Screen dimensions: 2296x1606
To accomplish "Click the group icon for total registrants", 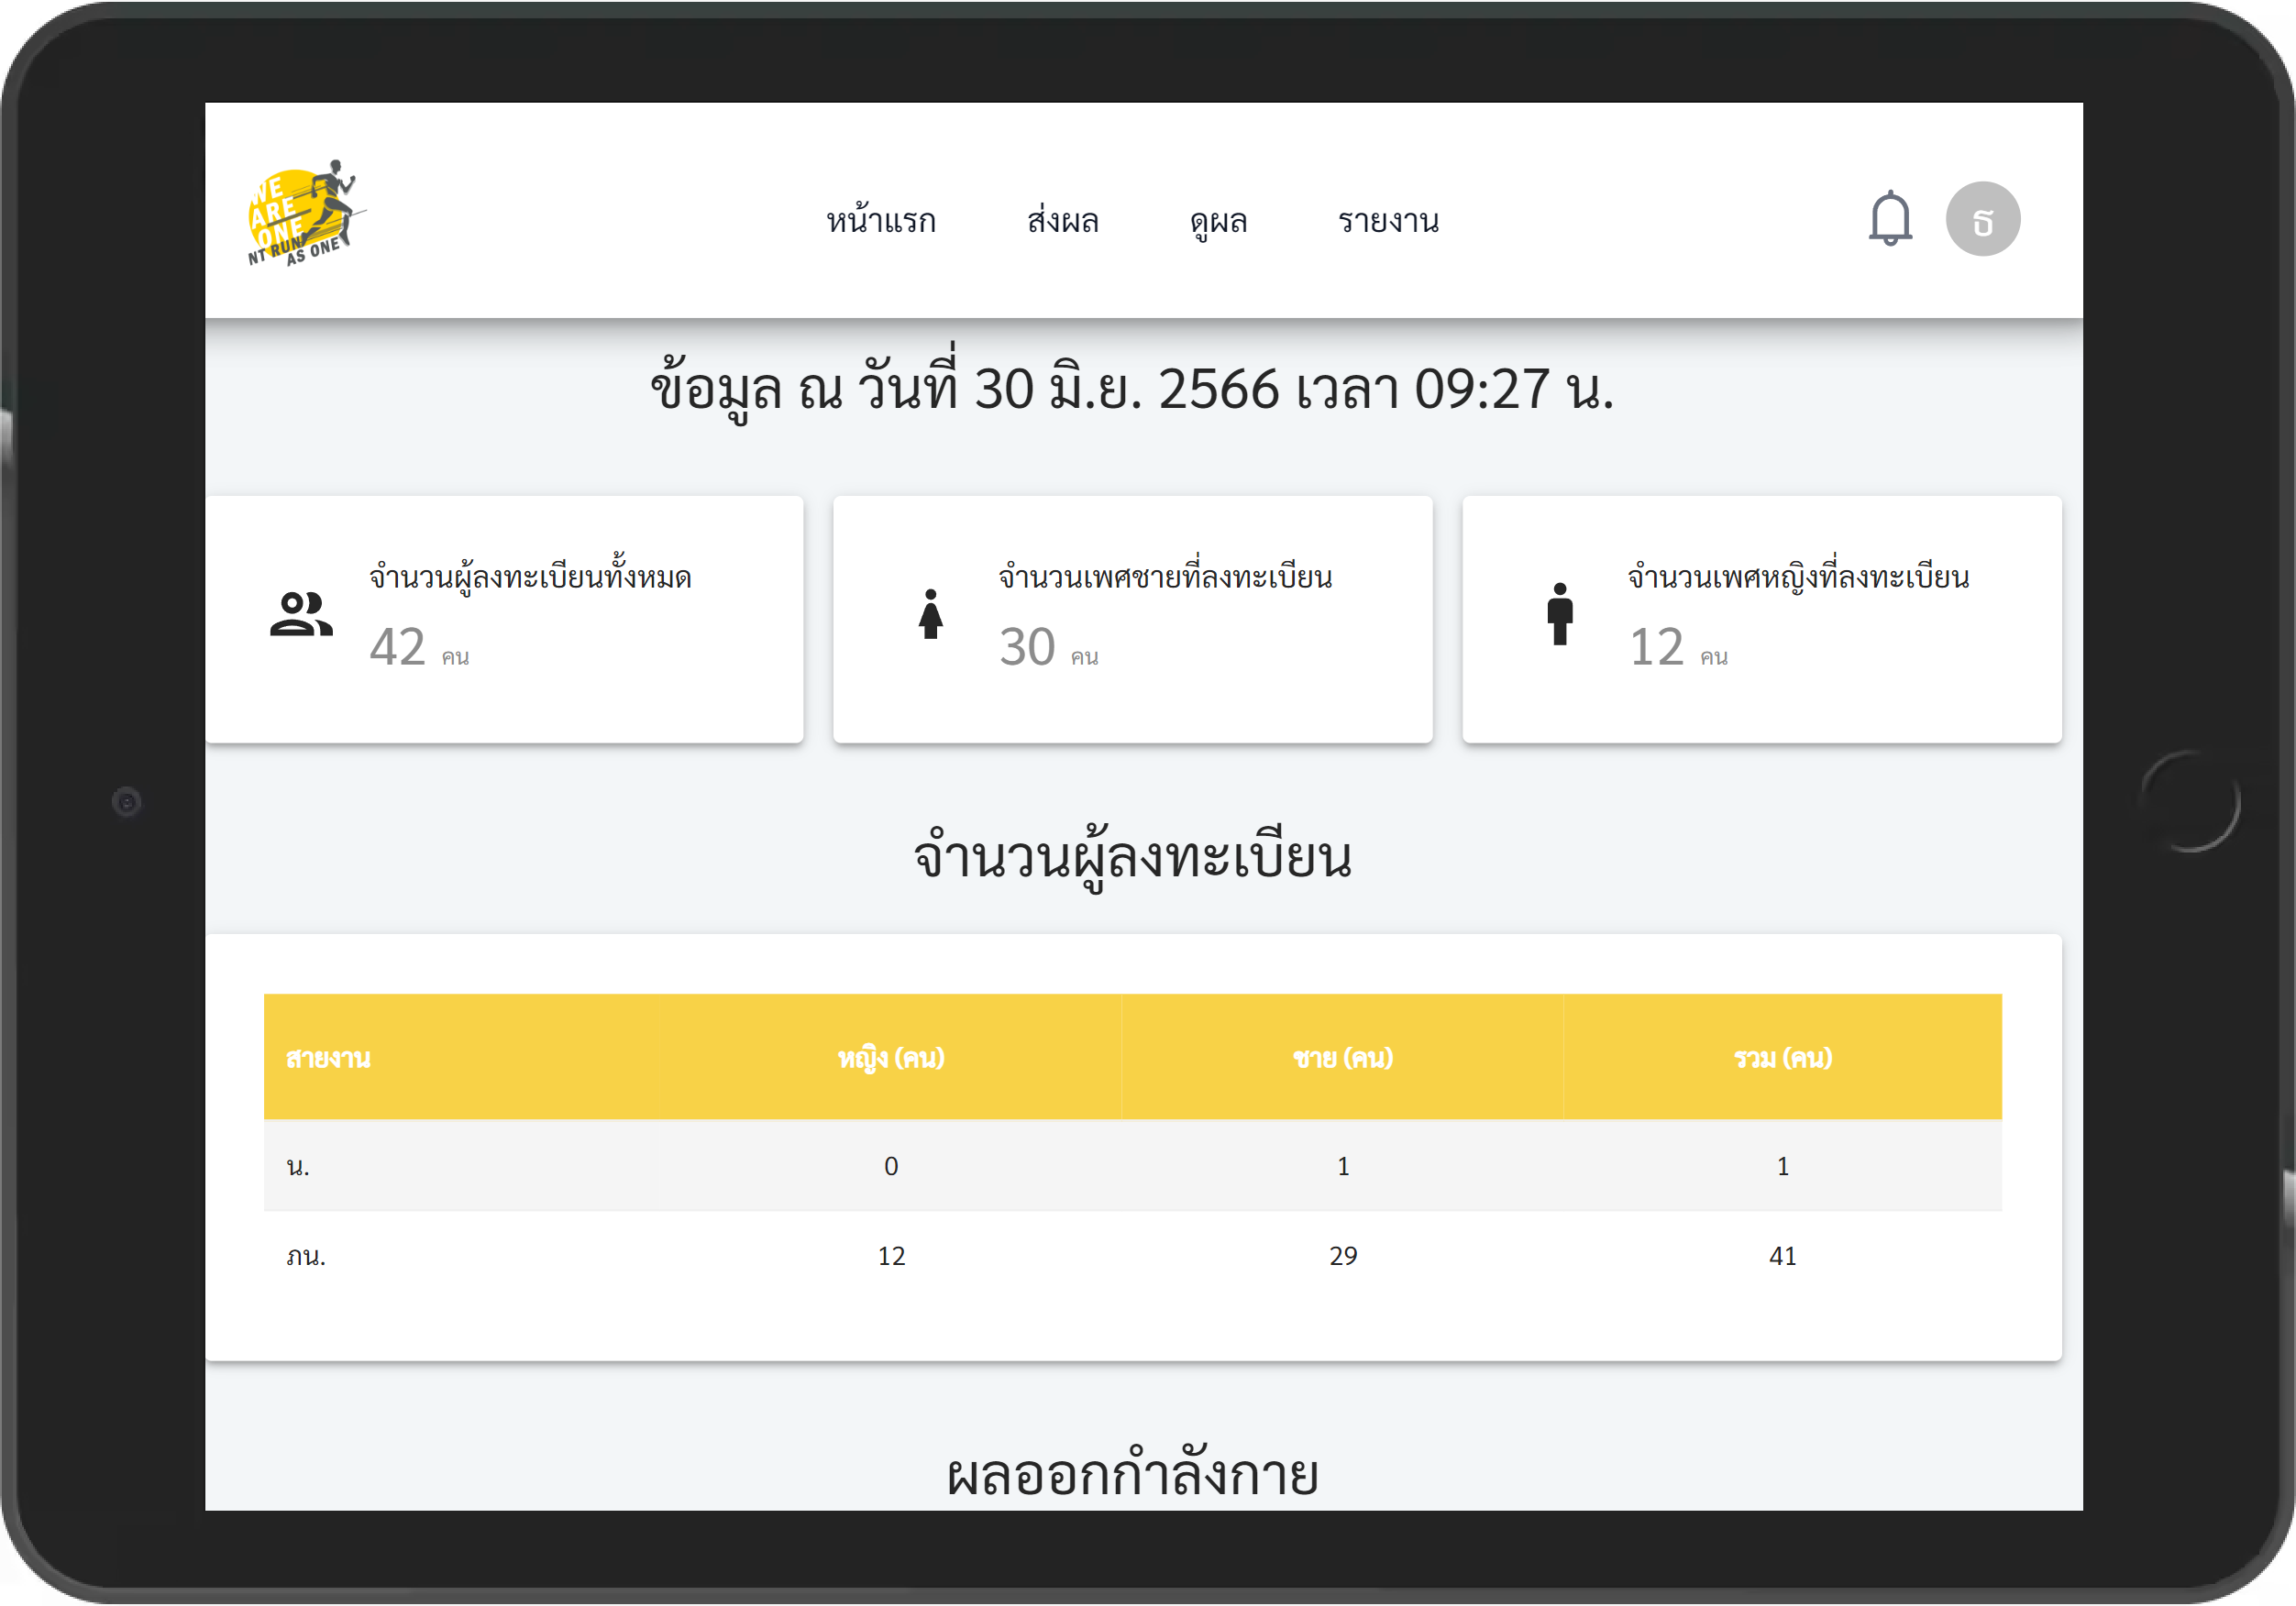I will [x=301, y=614].
